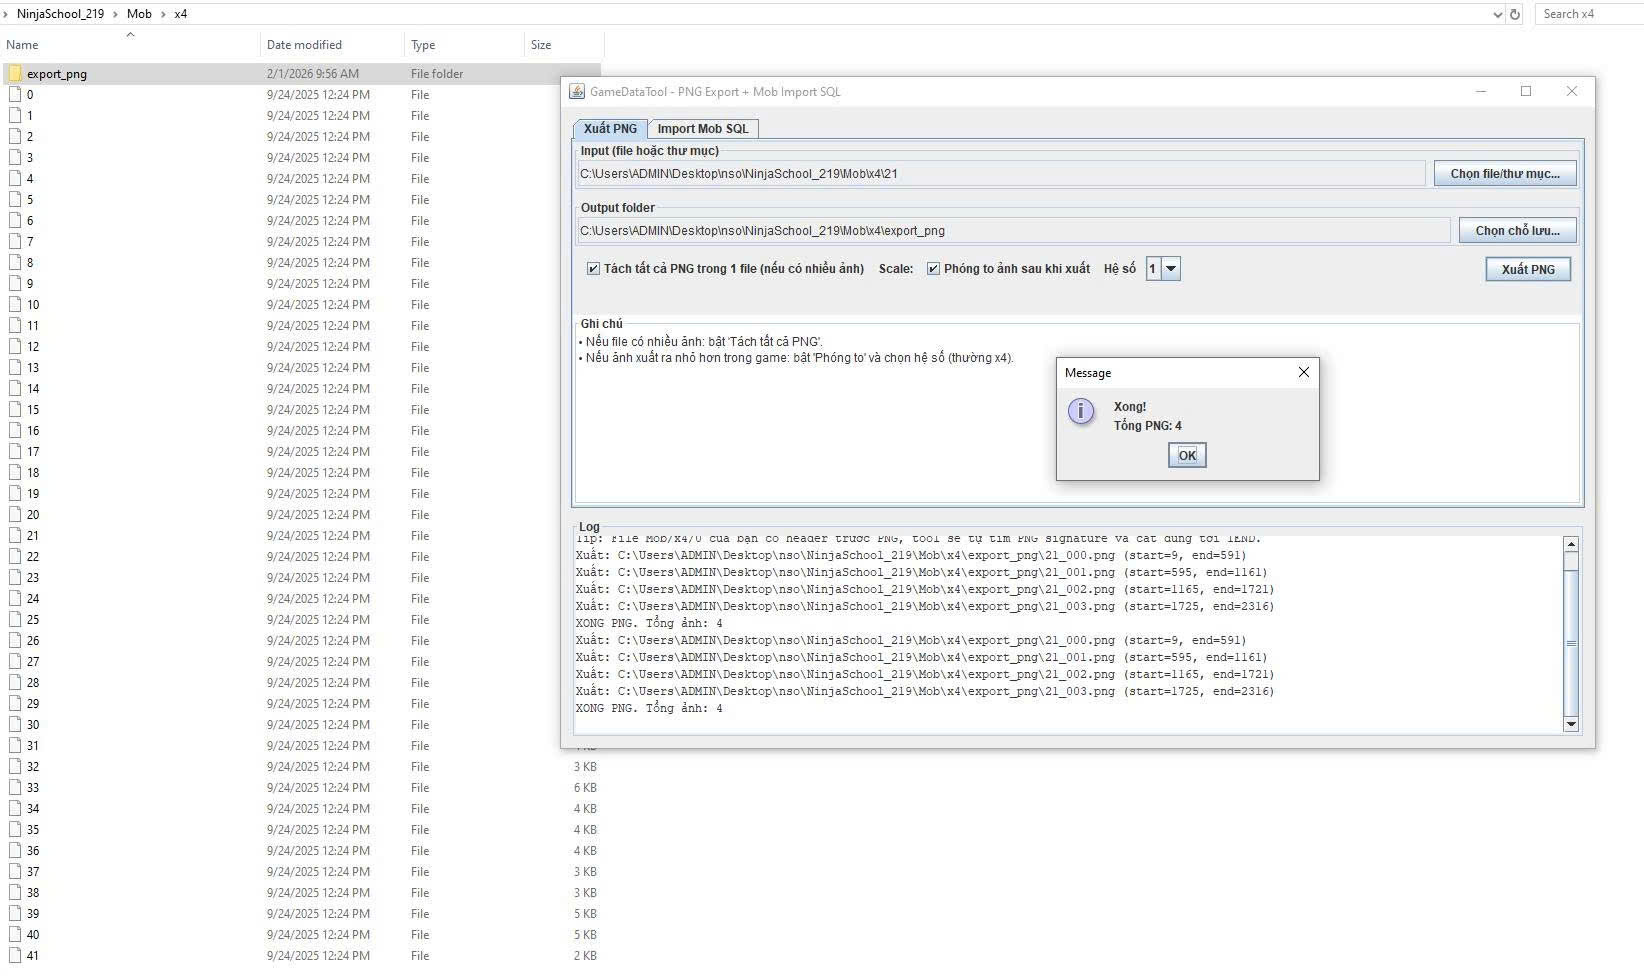
Task: Open the address bar history dropdown
Action: 1497,14
